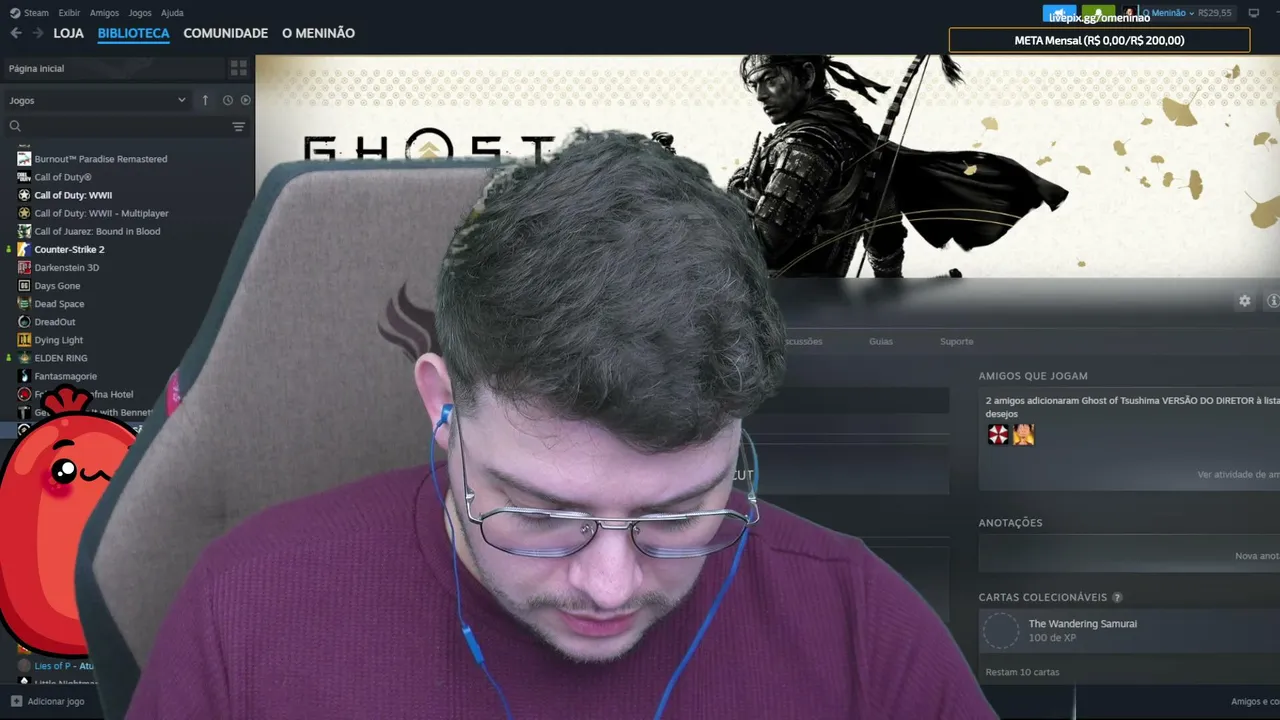The height and width of the screenshot is (720, 1280).
Task: Open help for Cartas Colecionáveis question mark
Action: tap(1117, 597)
